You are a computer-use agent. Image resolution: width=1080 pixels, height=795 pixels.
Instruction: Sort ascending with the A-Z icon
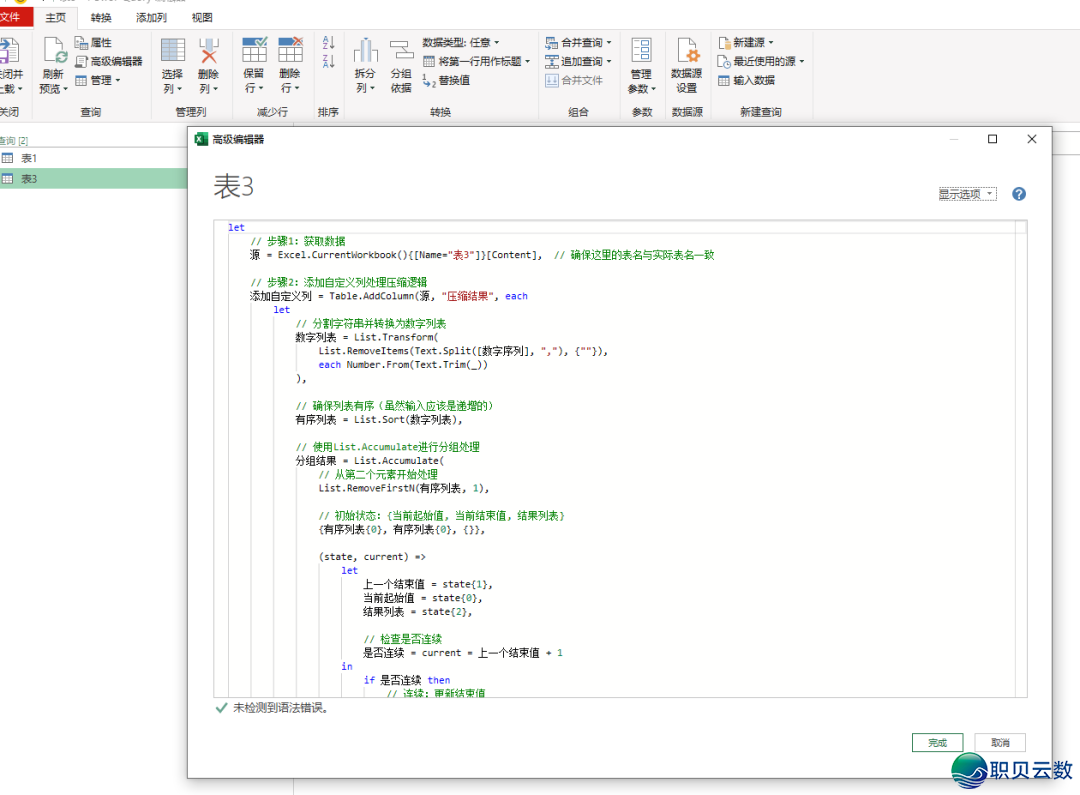coord(329,43)
